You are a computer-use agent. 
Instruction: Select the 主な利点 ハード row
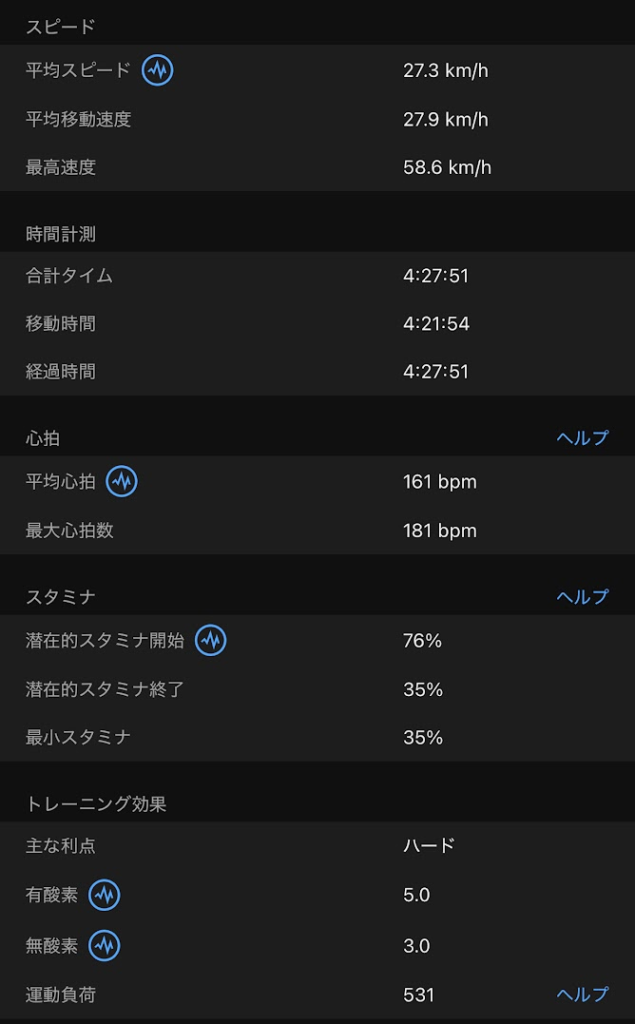pos(317,846)
